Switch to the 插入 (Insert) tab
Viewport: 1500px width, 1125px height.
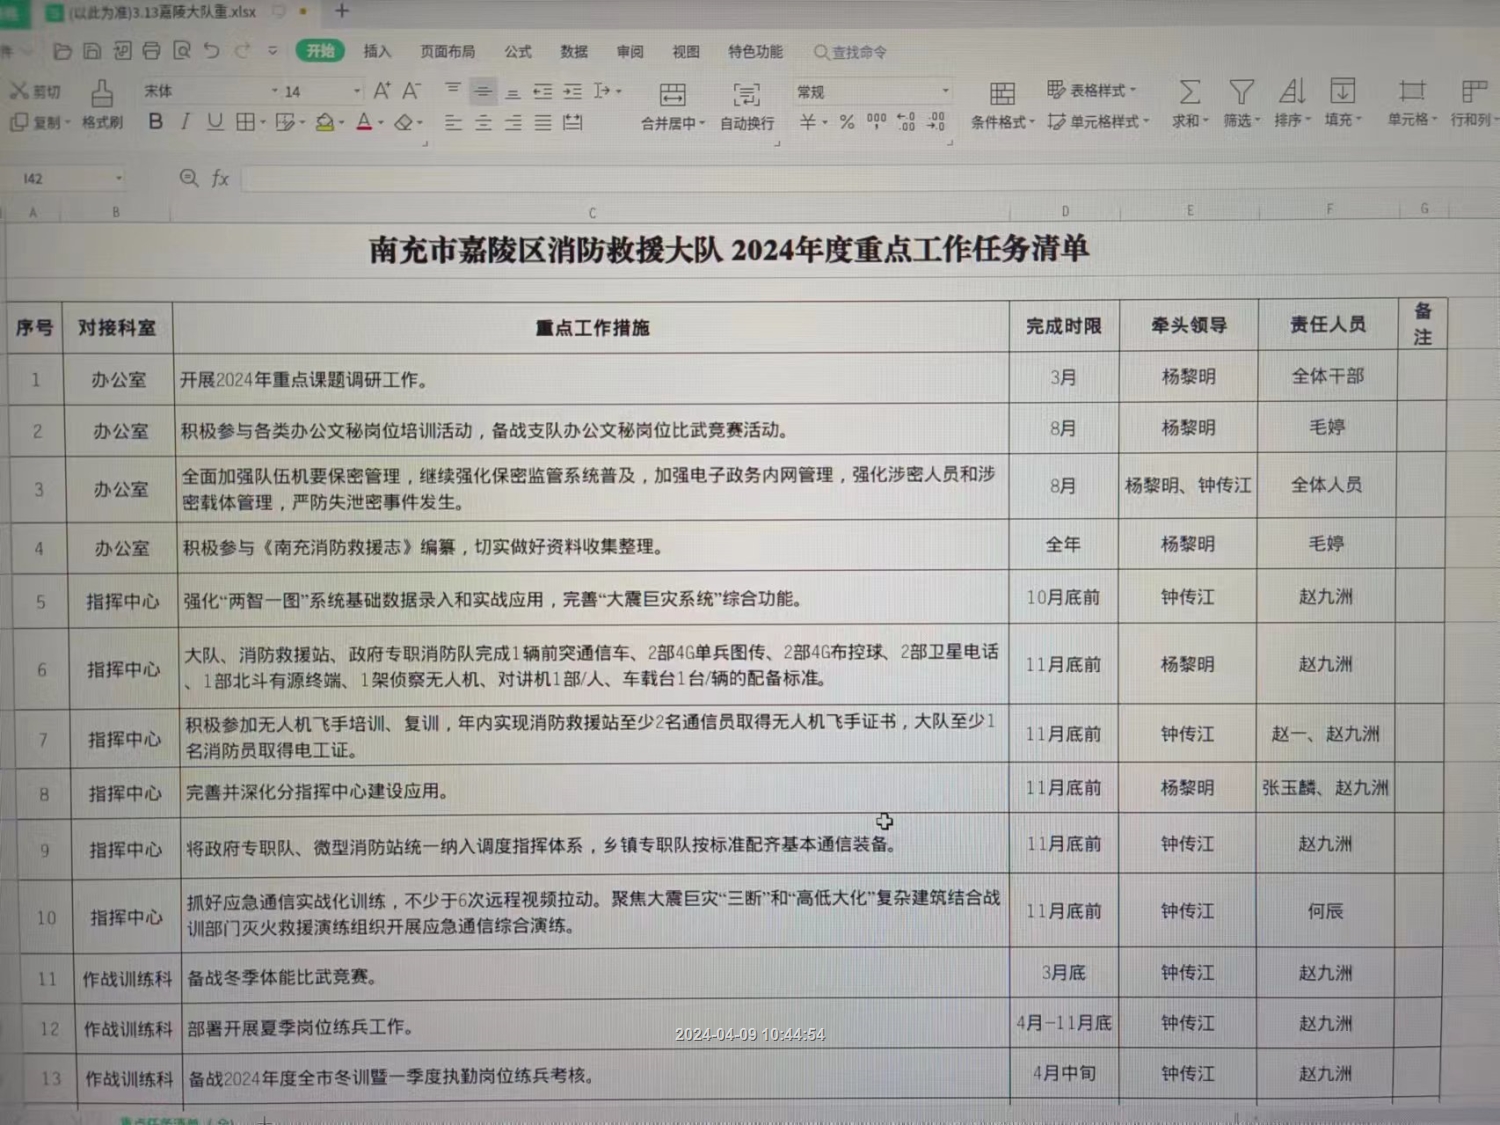tap(377, 51)
